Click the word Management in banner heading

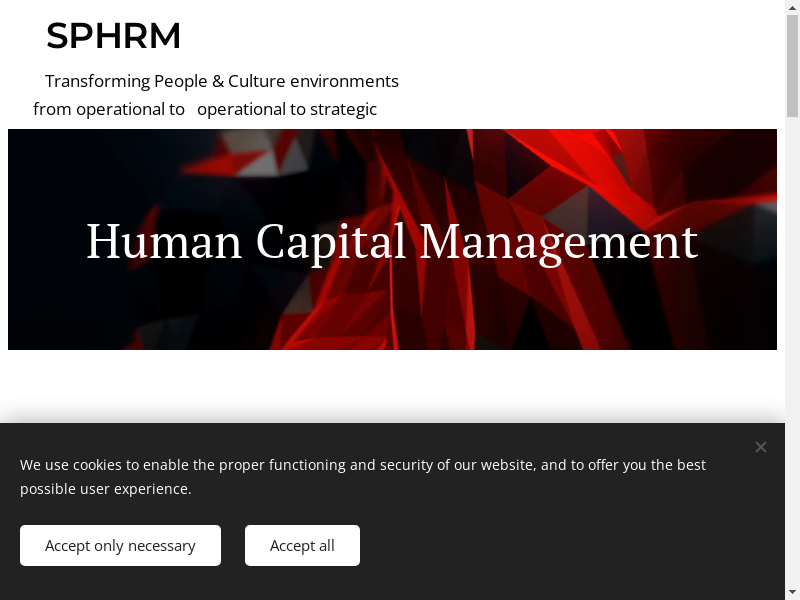click(x=558, y=242)
